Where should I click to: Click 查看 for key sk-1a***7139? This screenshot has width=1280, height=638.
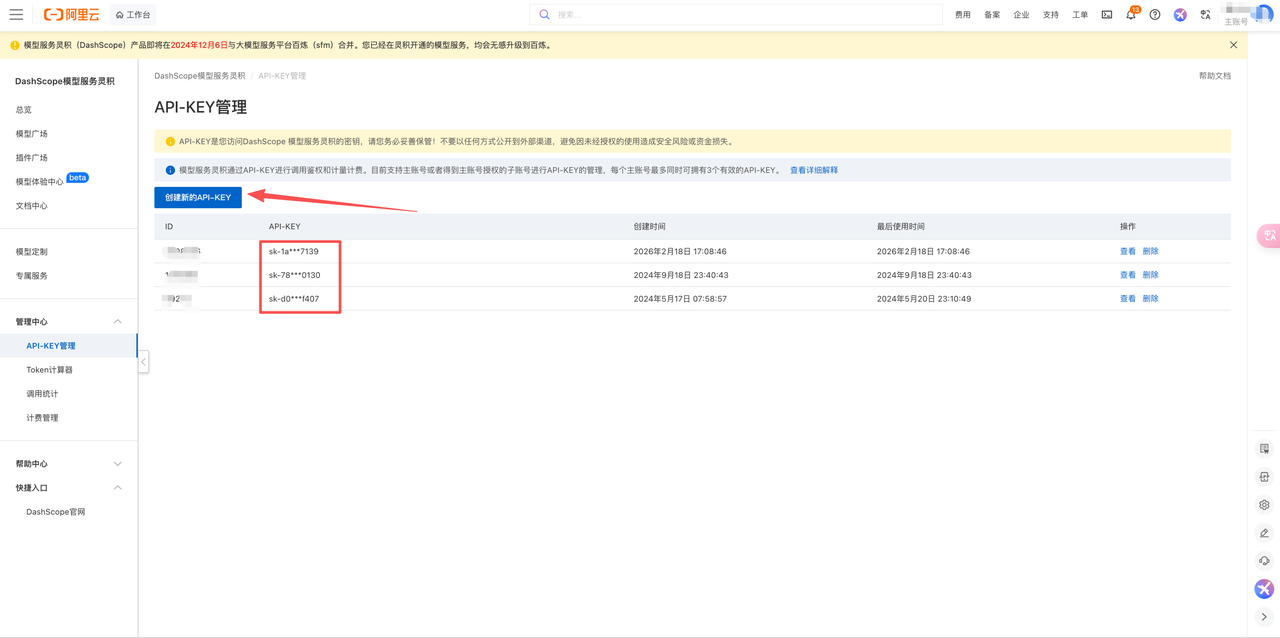1128,251
